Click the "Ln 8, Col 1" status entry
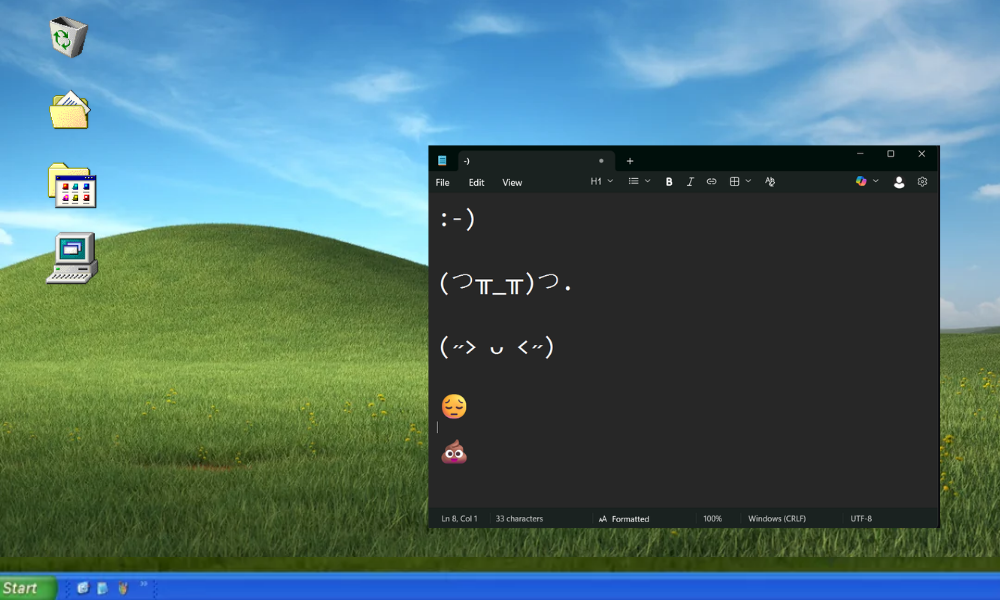 459,519
